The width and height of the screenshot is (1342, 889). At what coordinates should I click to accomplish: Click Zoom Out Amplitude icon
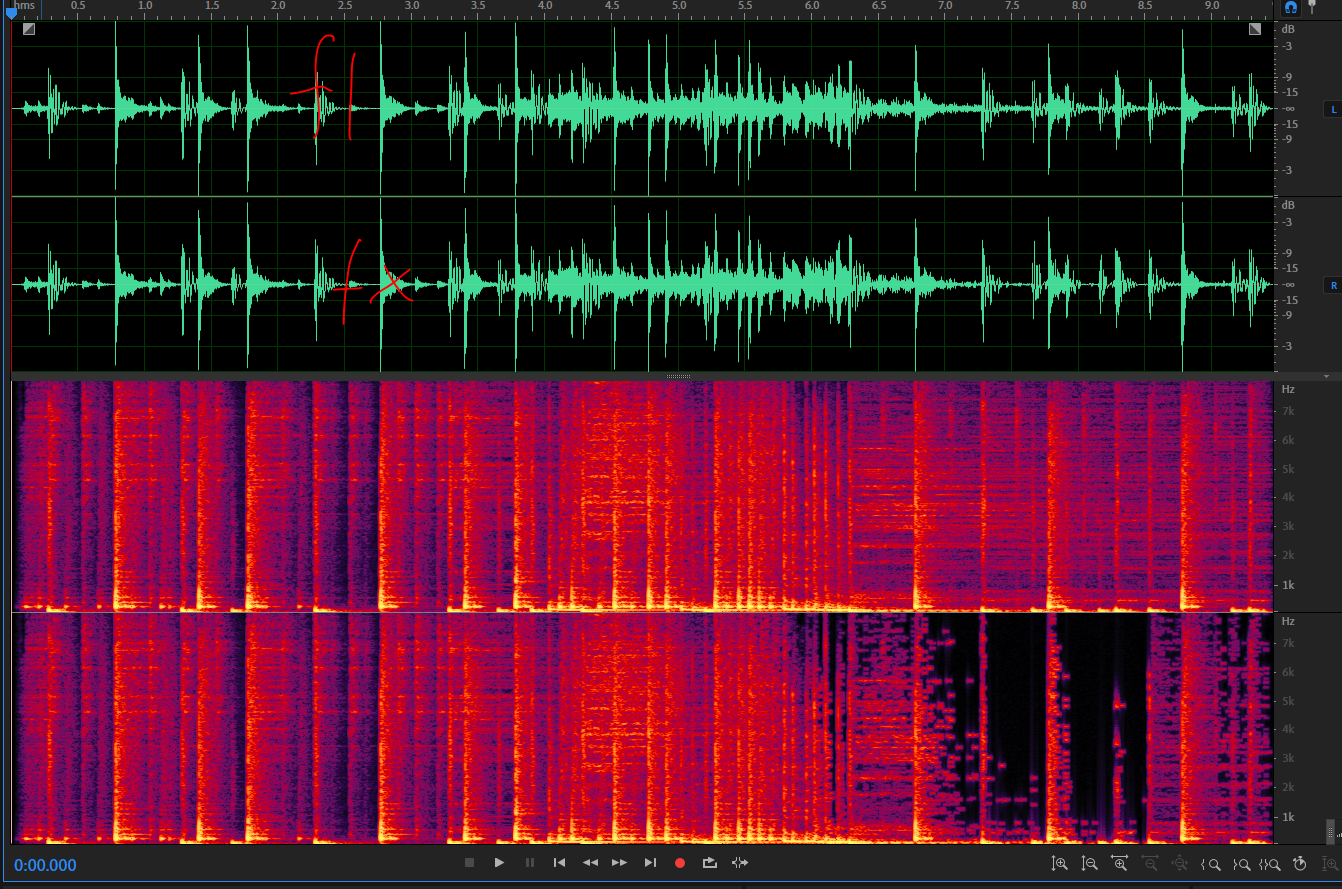pyautogui.click(x=1089, y=863)
